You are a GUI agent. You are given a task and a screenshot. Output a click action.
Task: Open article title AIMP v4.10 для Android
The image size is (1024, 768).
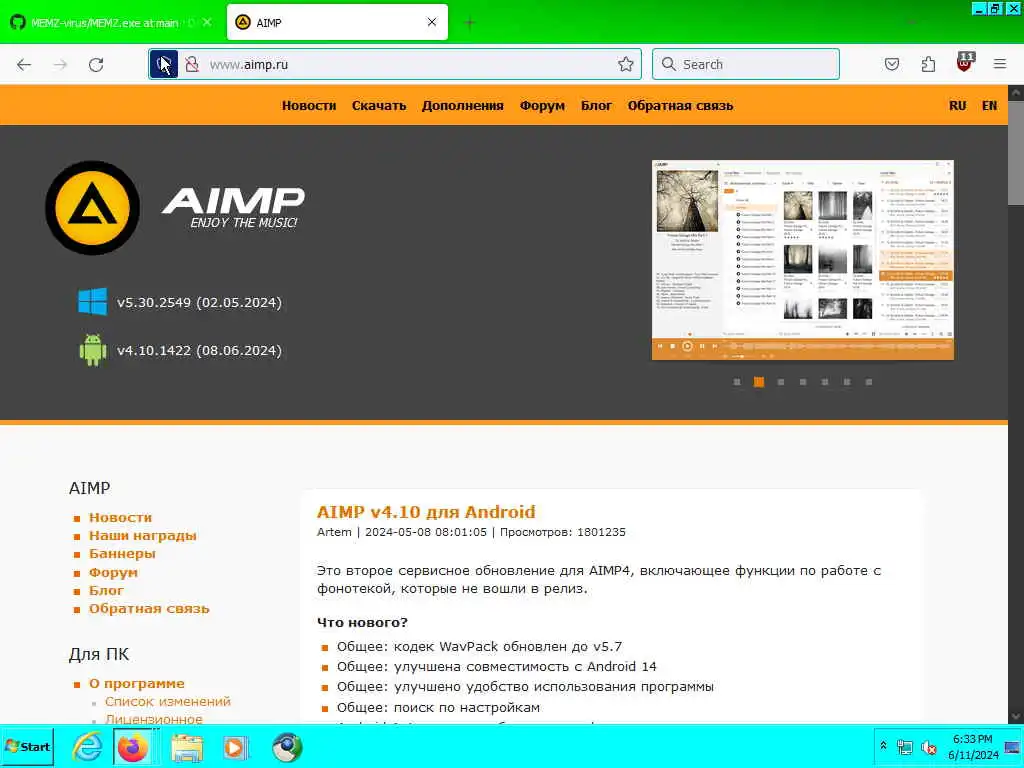coord(426,512)
